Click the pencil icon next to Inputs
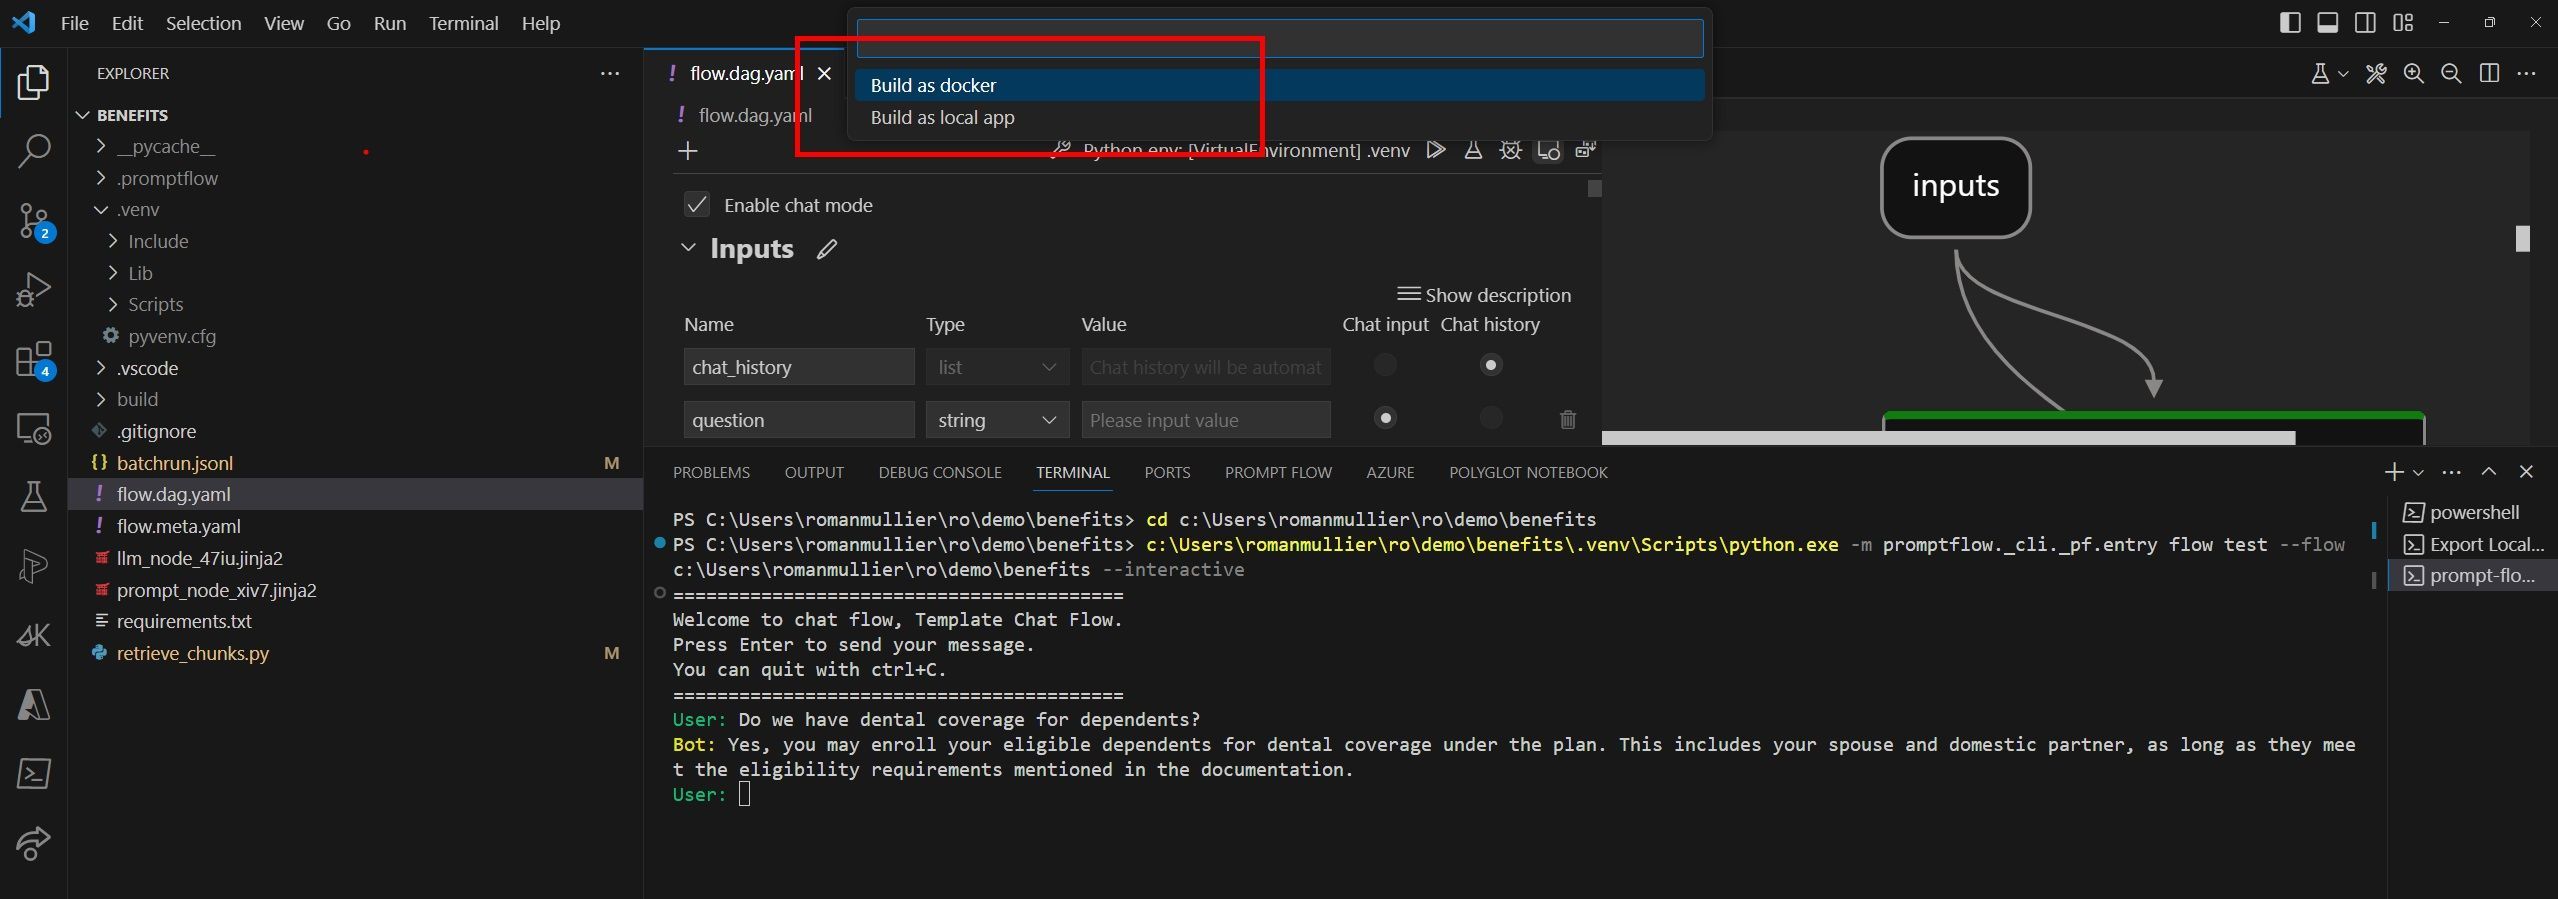The image size is (2558, 899). [826, 249]
